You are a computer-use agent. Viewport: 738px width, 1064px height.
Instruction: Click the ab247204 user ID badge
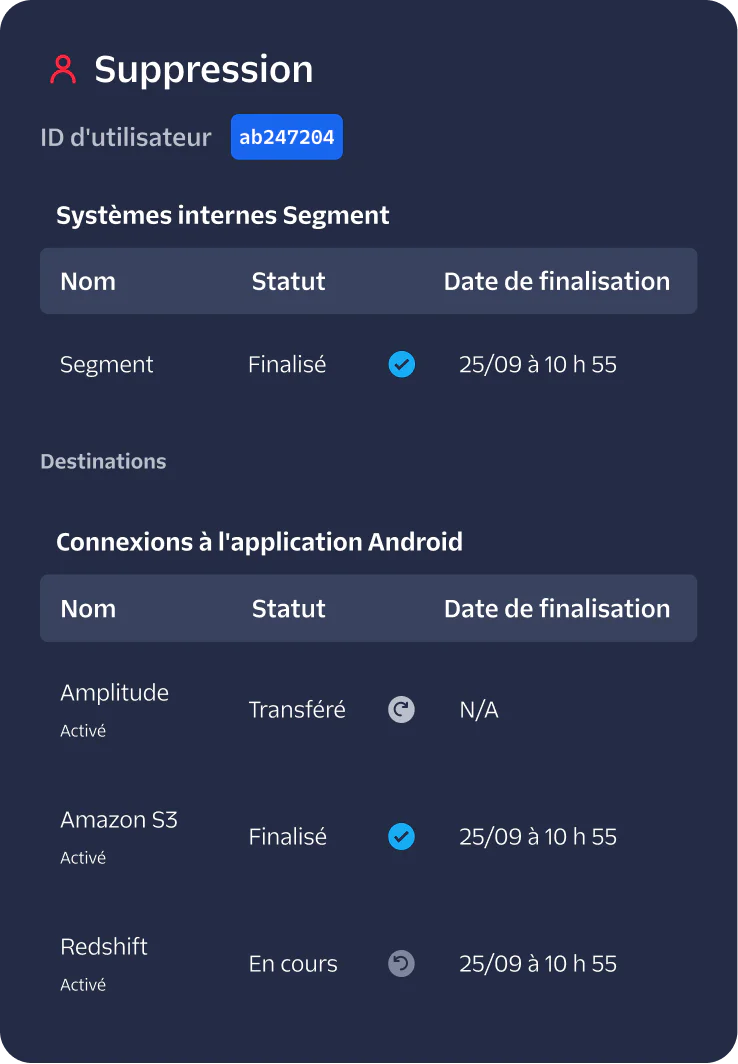[286, 137]
